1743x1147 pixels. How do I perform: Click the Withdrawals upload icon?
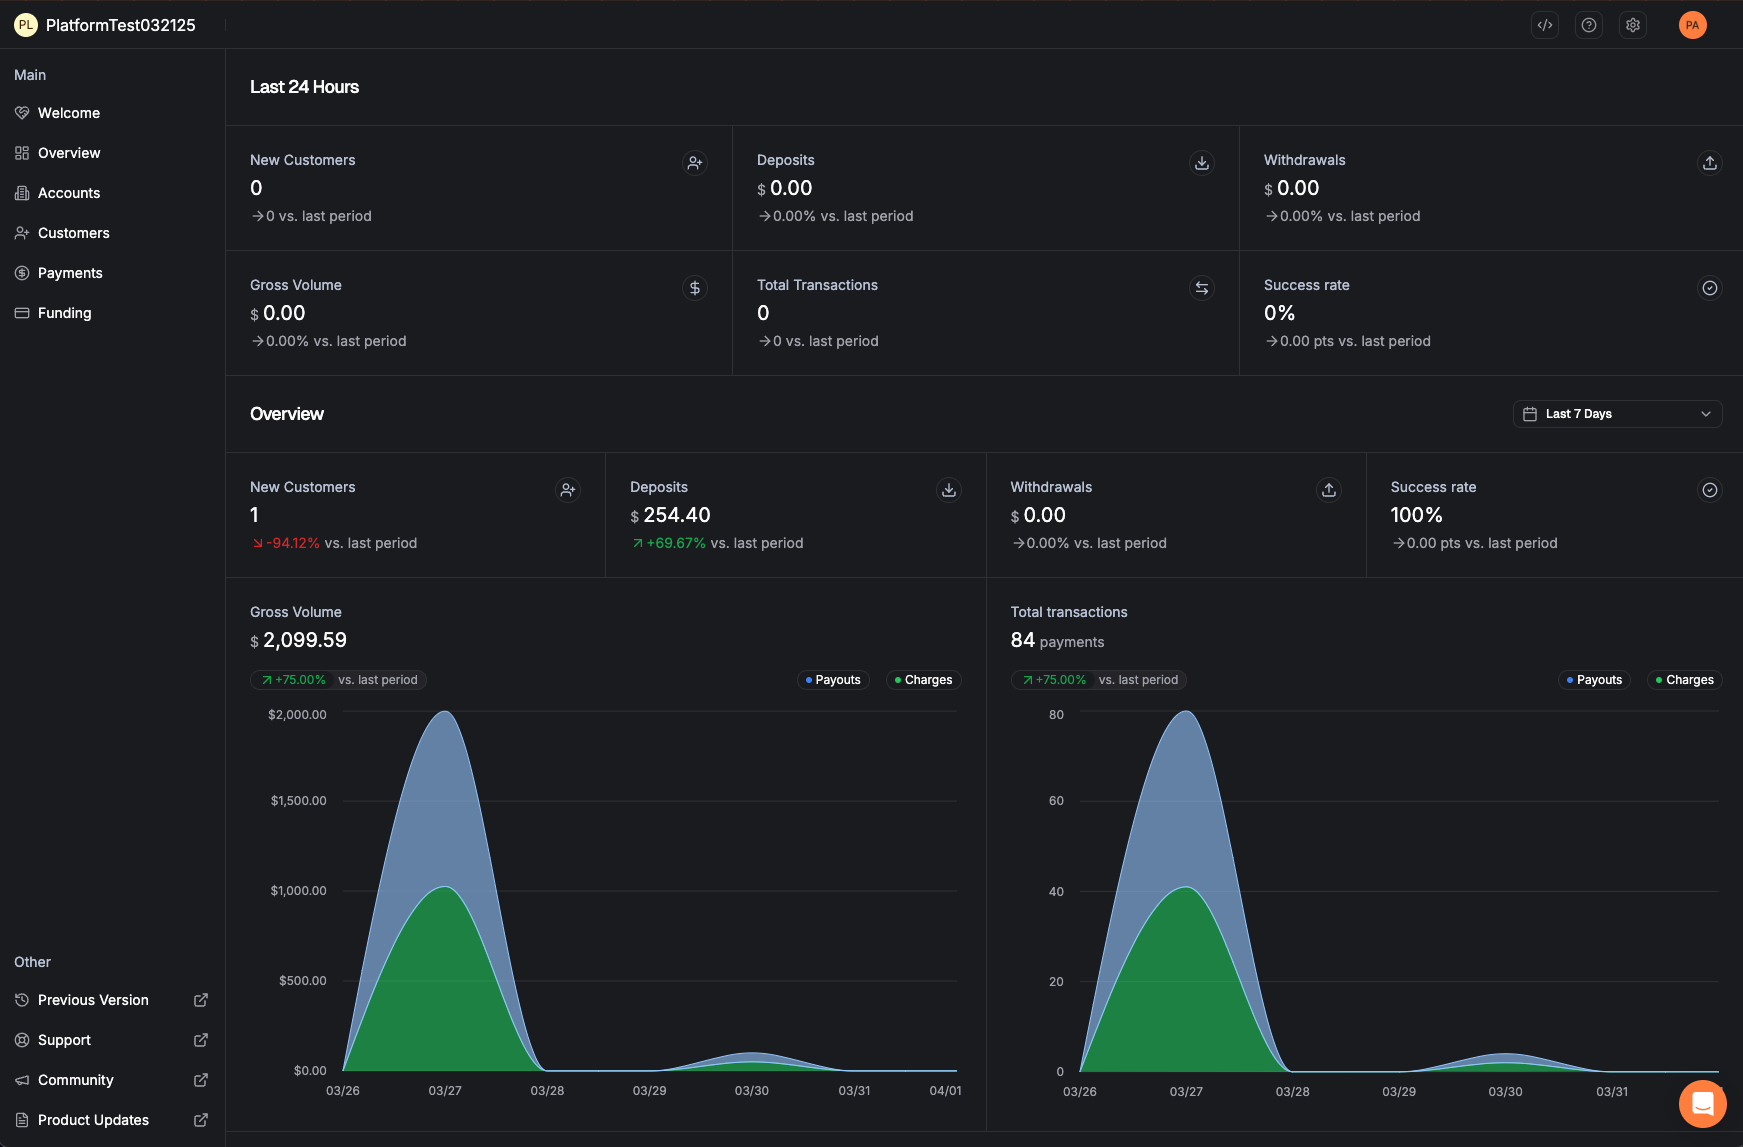tap(1709, 163)
